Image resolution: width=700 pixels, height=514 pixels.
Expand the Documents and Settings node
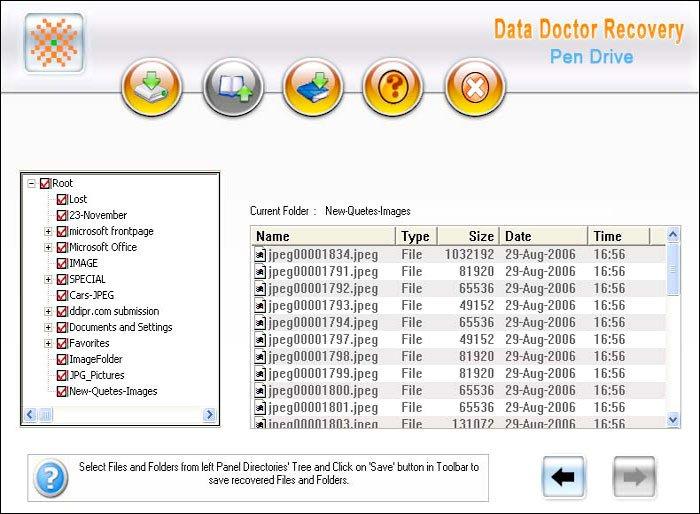pos(48,328)
